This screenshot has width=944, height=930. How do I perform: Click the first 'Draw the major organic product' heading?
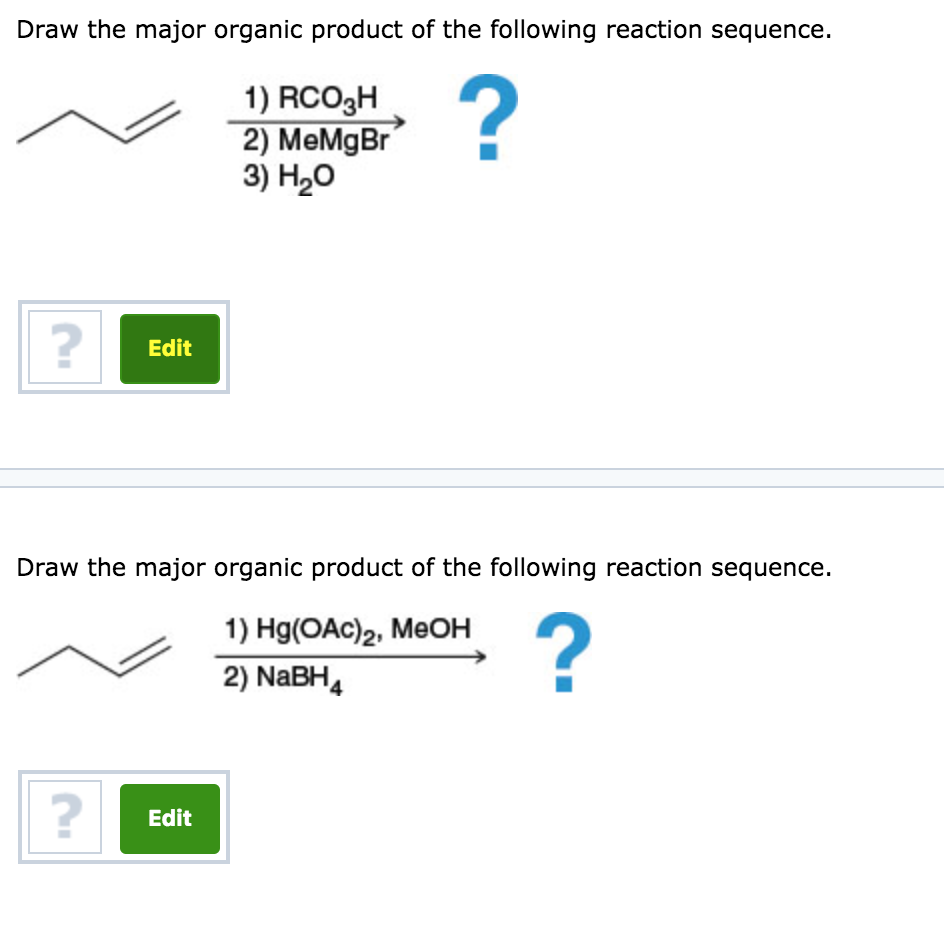(x=420, y=29)
